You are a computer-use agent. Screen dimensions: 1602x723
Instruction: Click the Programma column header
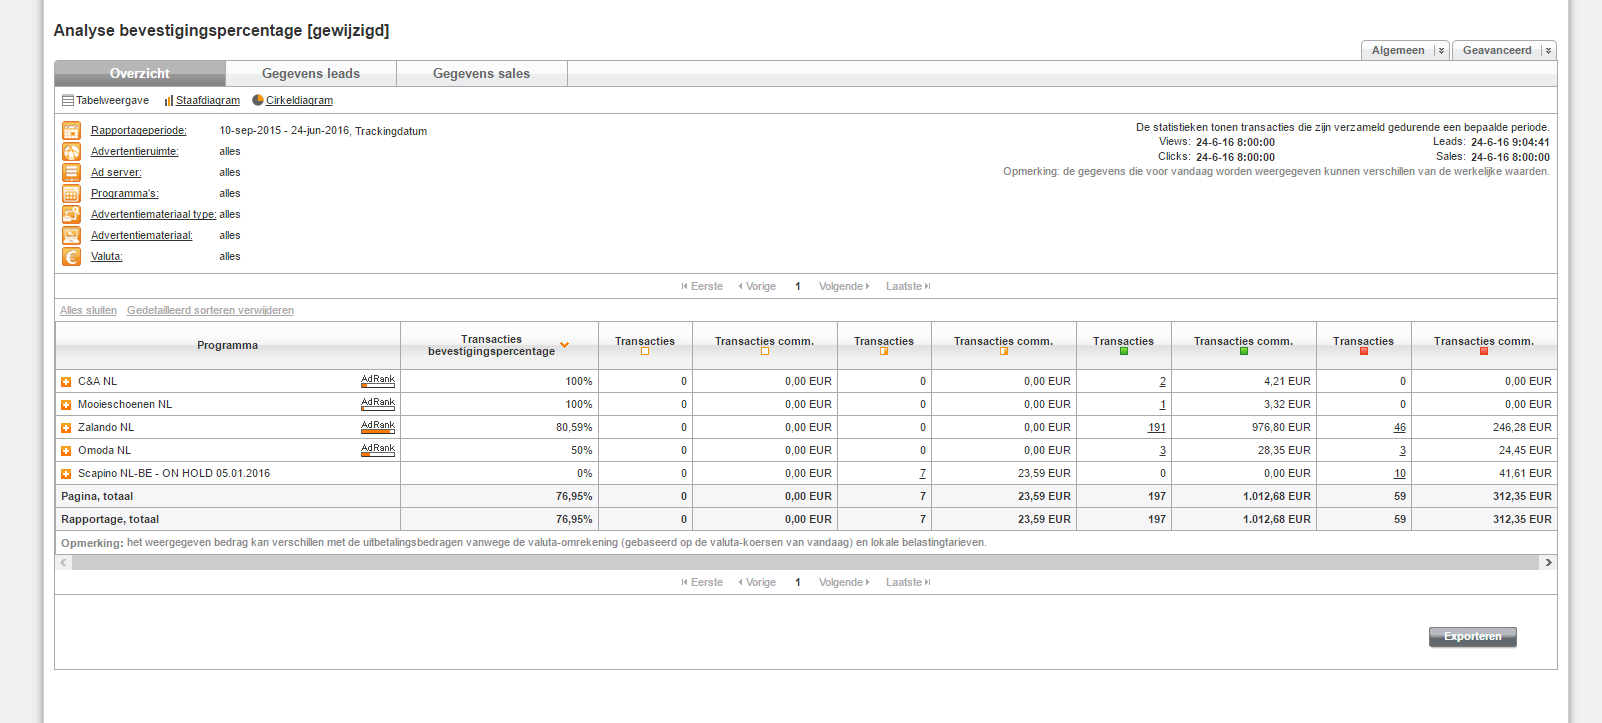click(x=228, y=346)
